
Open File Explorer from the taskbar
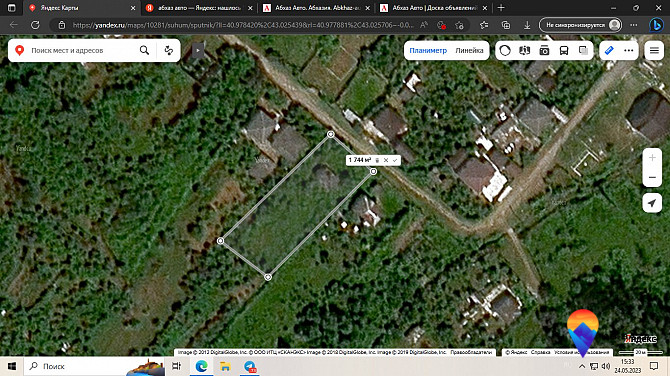click(x=225, y=366)
